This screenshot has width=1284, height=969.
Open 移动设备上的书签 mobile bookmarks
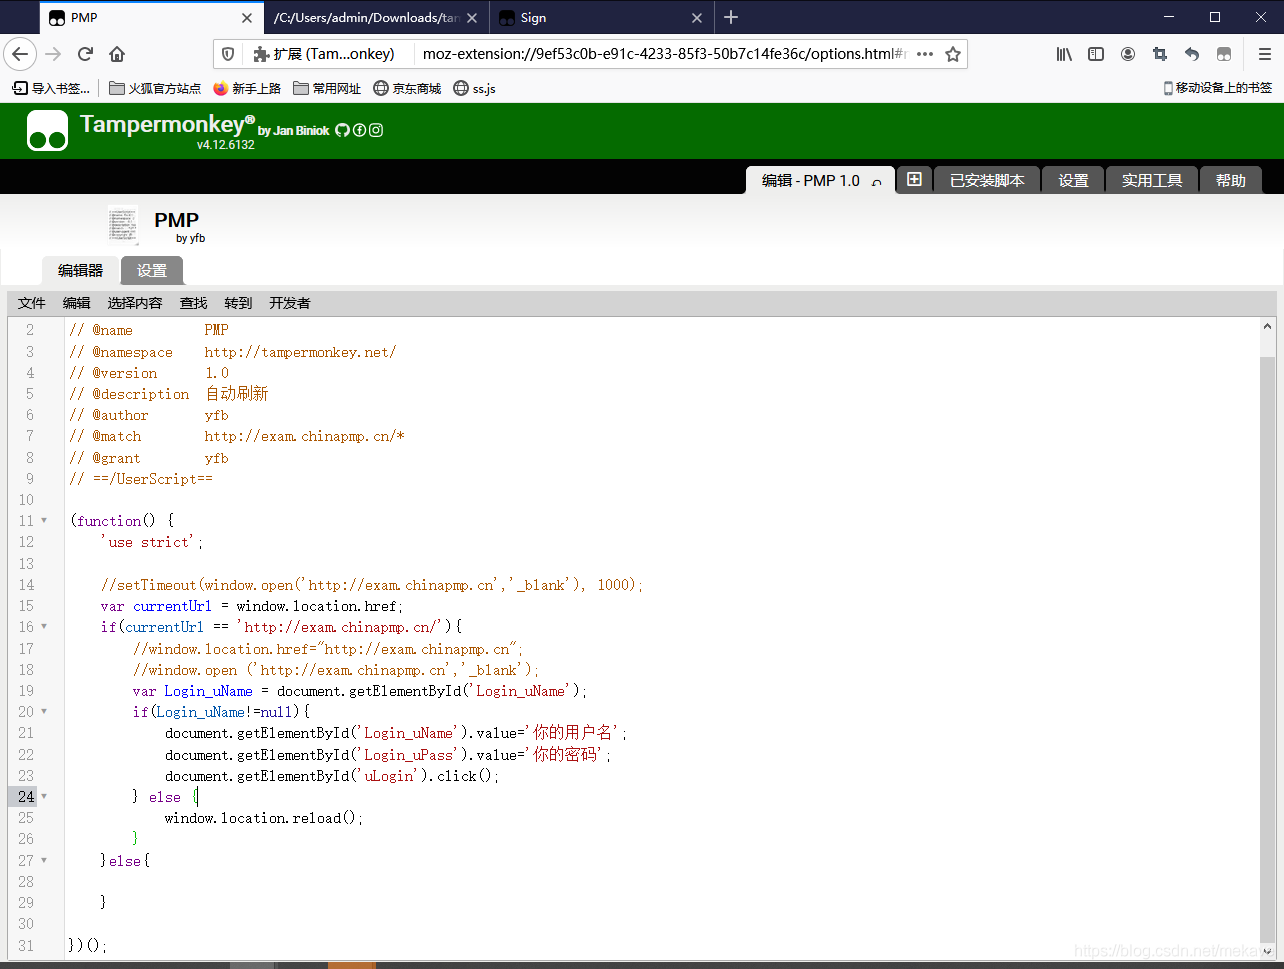point(1217,88)
